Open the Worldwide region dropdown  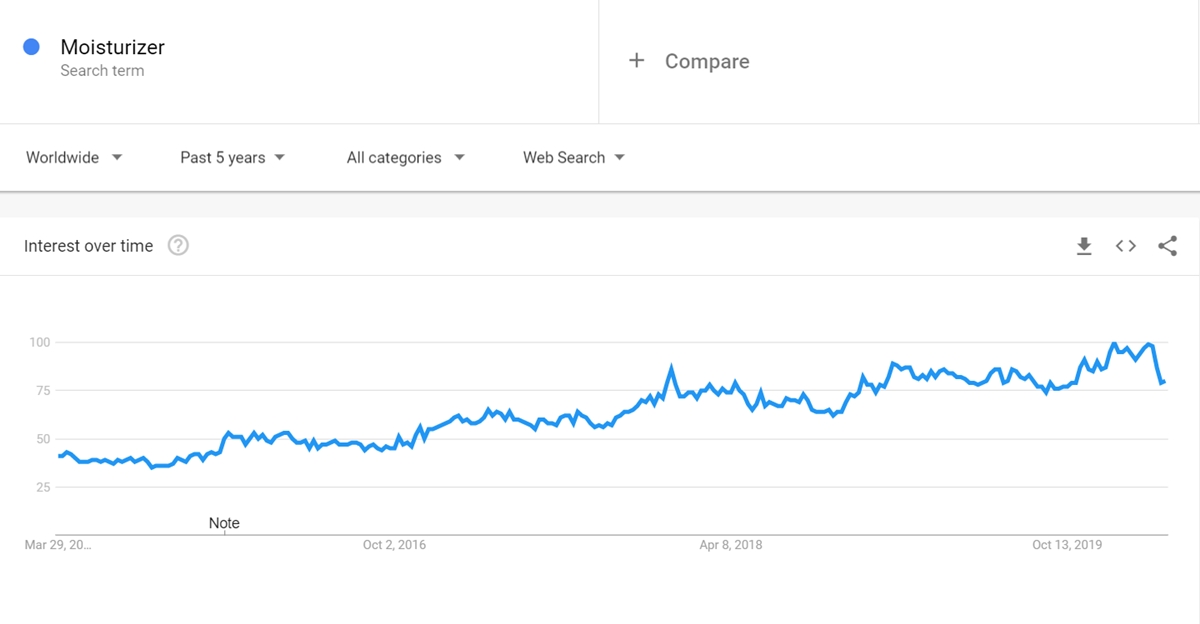(x=74, y=158)
